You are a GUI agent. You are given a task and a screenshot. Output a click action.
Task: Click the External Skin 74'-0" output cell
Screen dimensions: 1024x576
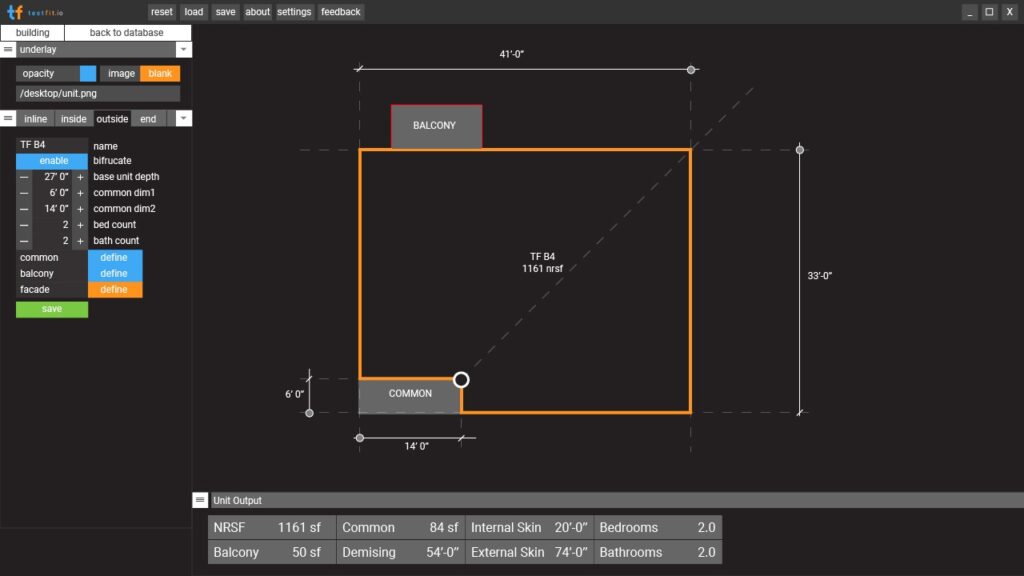[x=529, y=552]
